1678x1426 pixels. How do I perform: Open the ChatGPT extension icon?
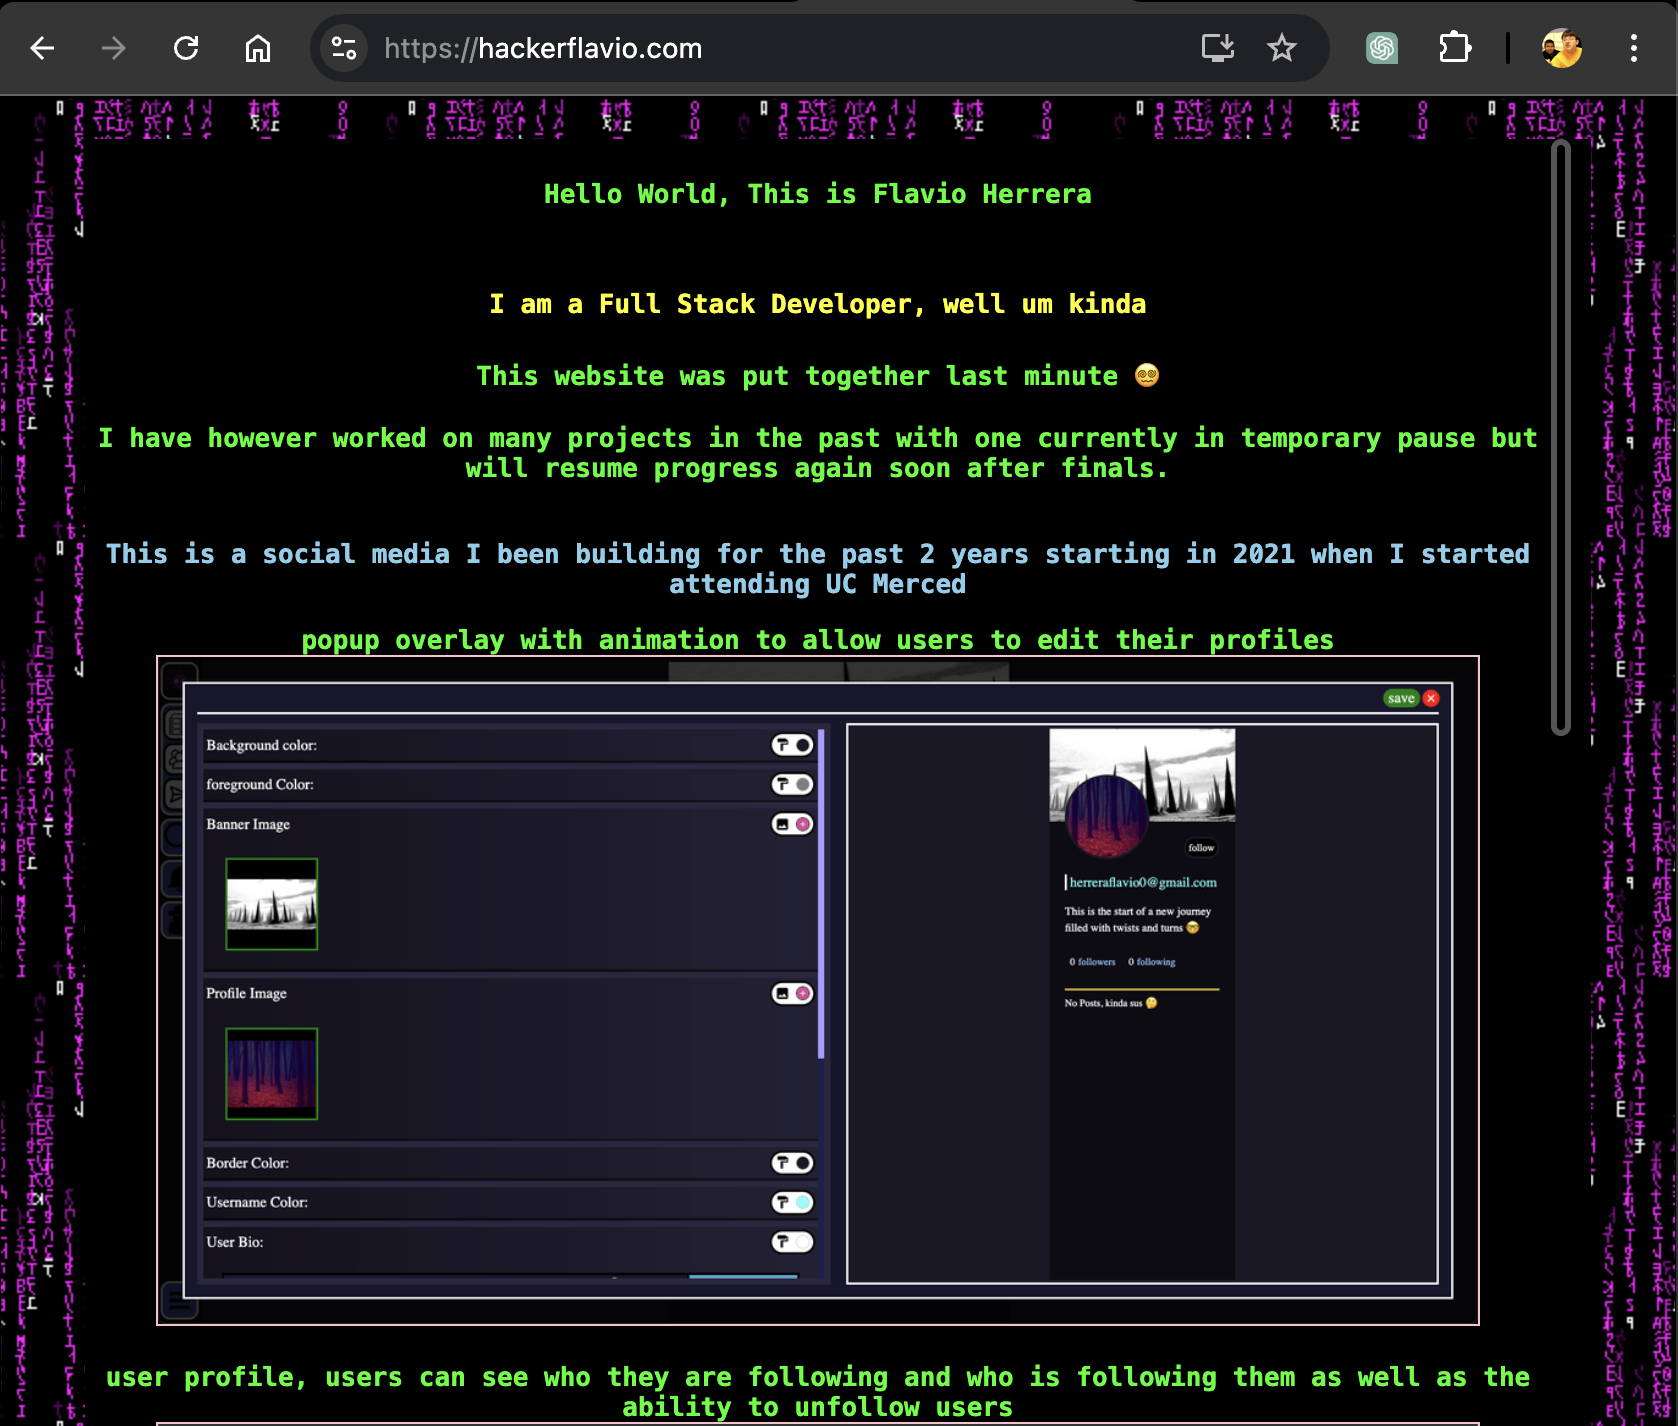tap(1382, 48)
